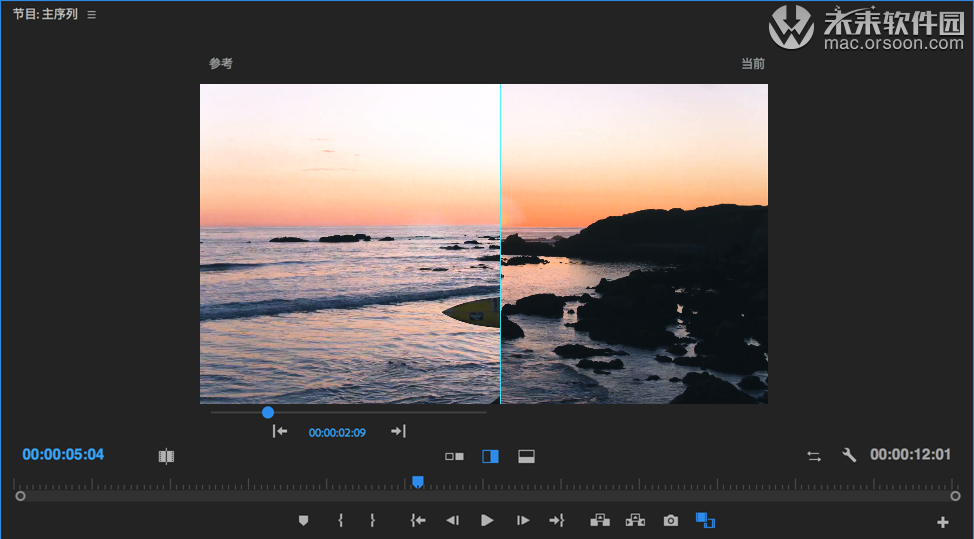The width and height of the screenshot is (974, 539).
Task: Click the current frame with rocks
Action: tap(634, 244)
